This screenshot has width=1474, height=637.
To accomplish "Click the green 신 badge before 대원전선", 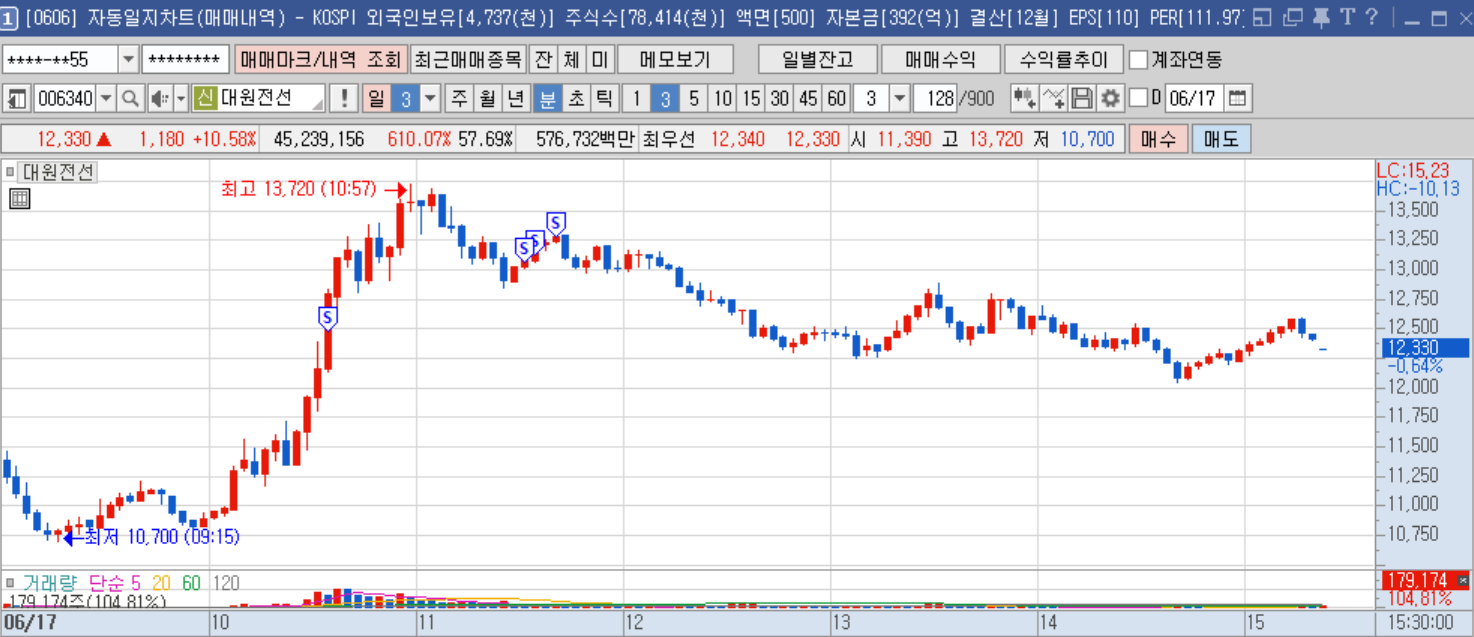I will tap(205, 98).
